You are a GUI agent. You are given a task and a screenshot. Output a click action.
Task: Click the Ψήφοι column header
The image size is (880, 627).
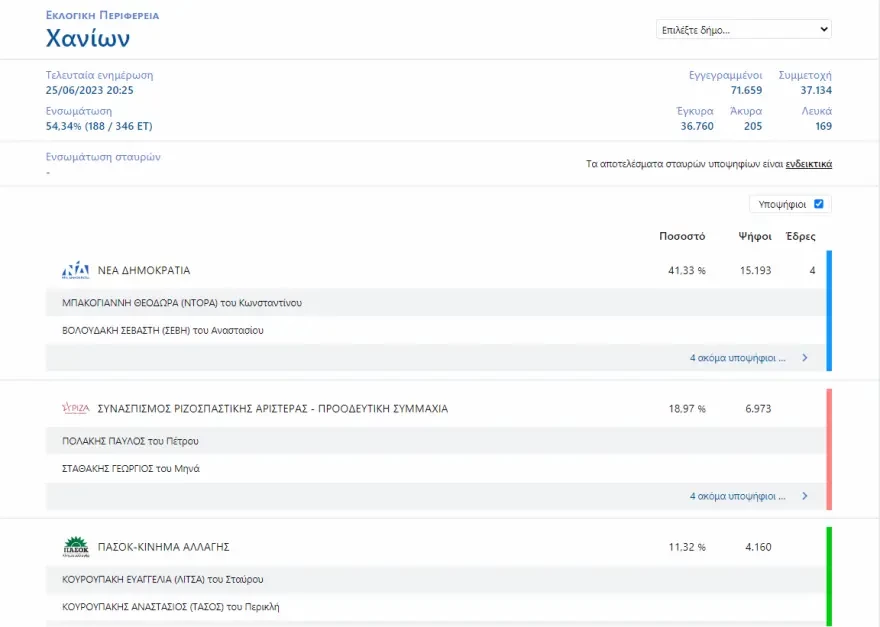[x=755, y=237]
